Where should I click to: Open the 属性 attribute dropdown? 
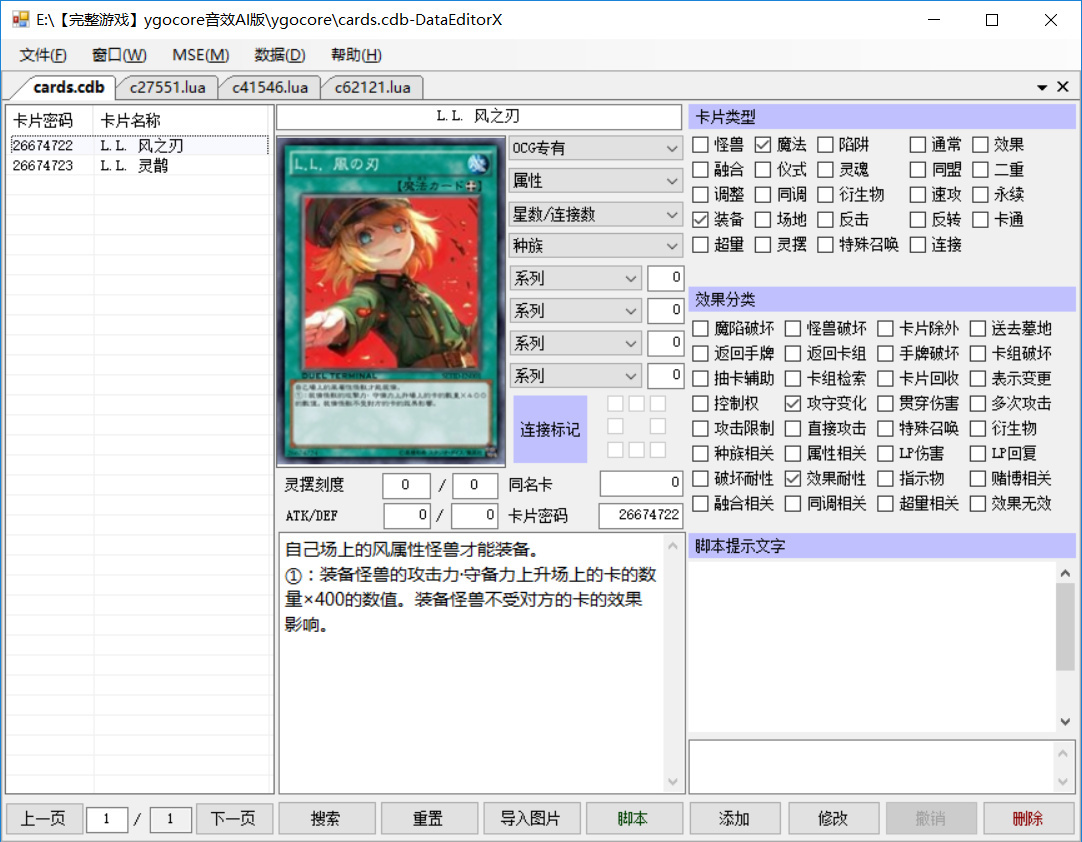596,181
